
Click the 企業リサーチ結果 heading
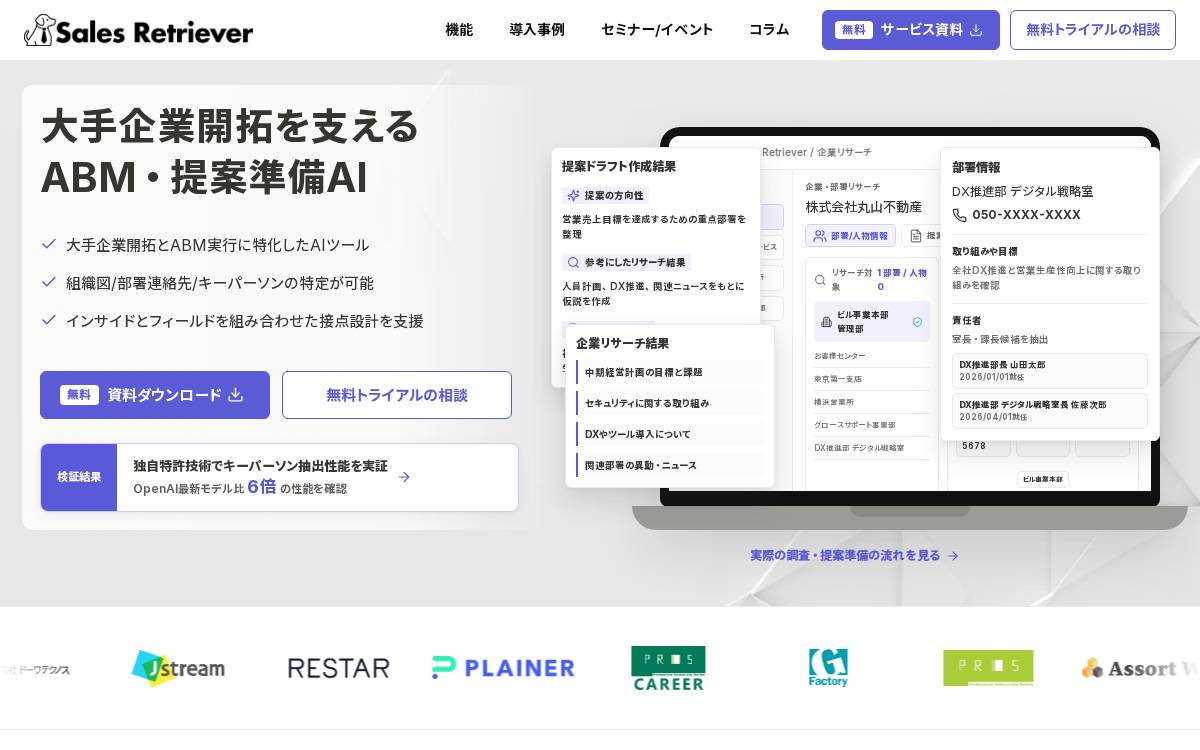[x=623, y=343]
